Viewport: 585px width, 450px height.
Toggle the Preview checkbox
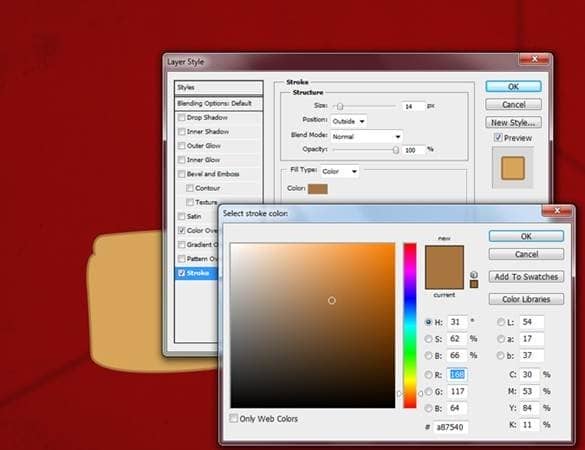pyautogui.click(x=498, y=137)
